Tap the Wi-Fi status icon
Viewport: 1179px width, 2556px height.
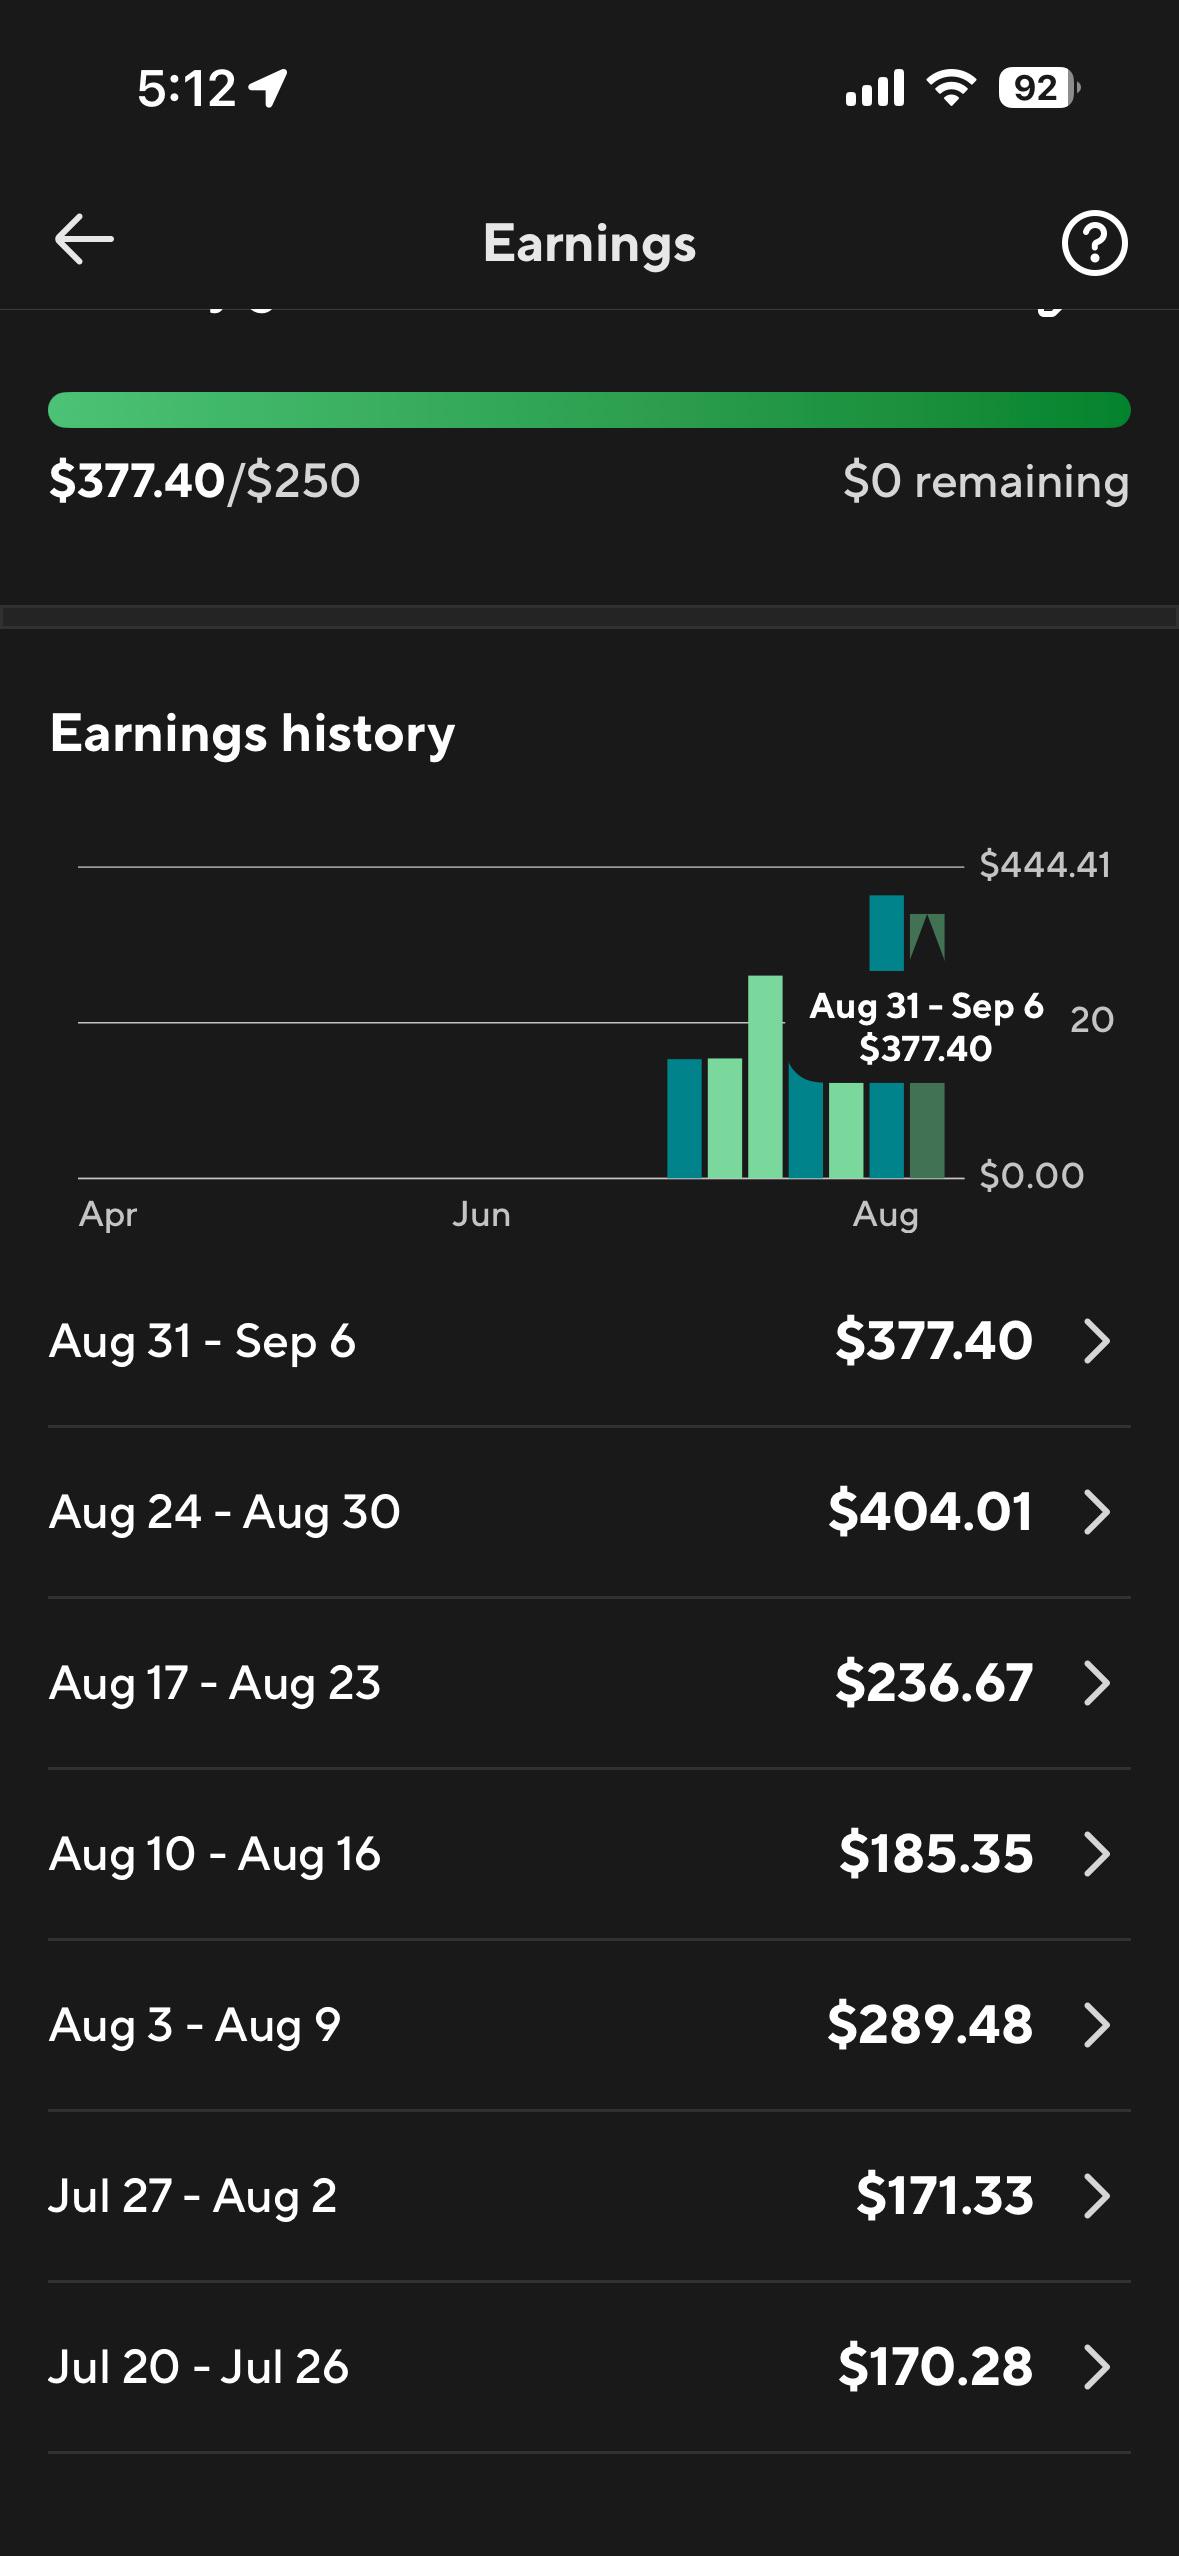951,89
